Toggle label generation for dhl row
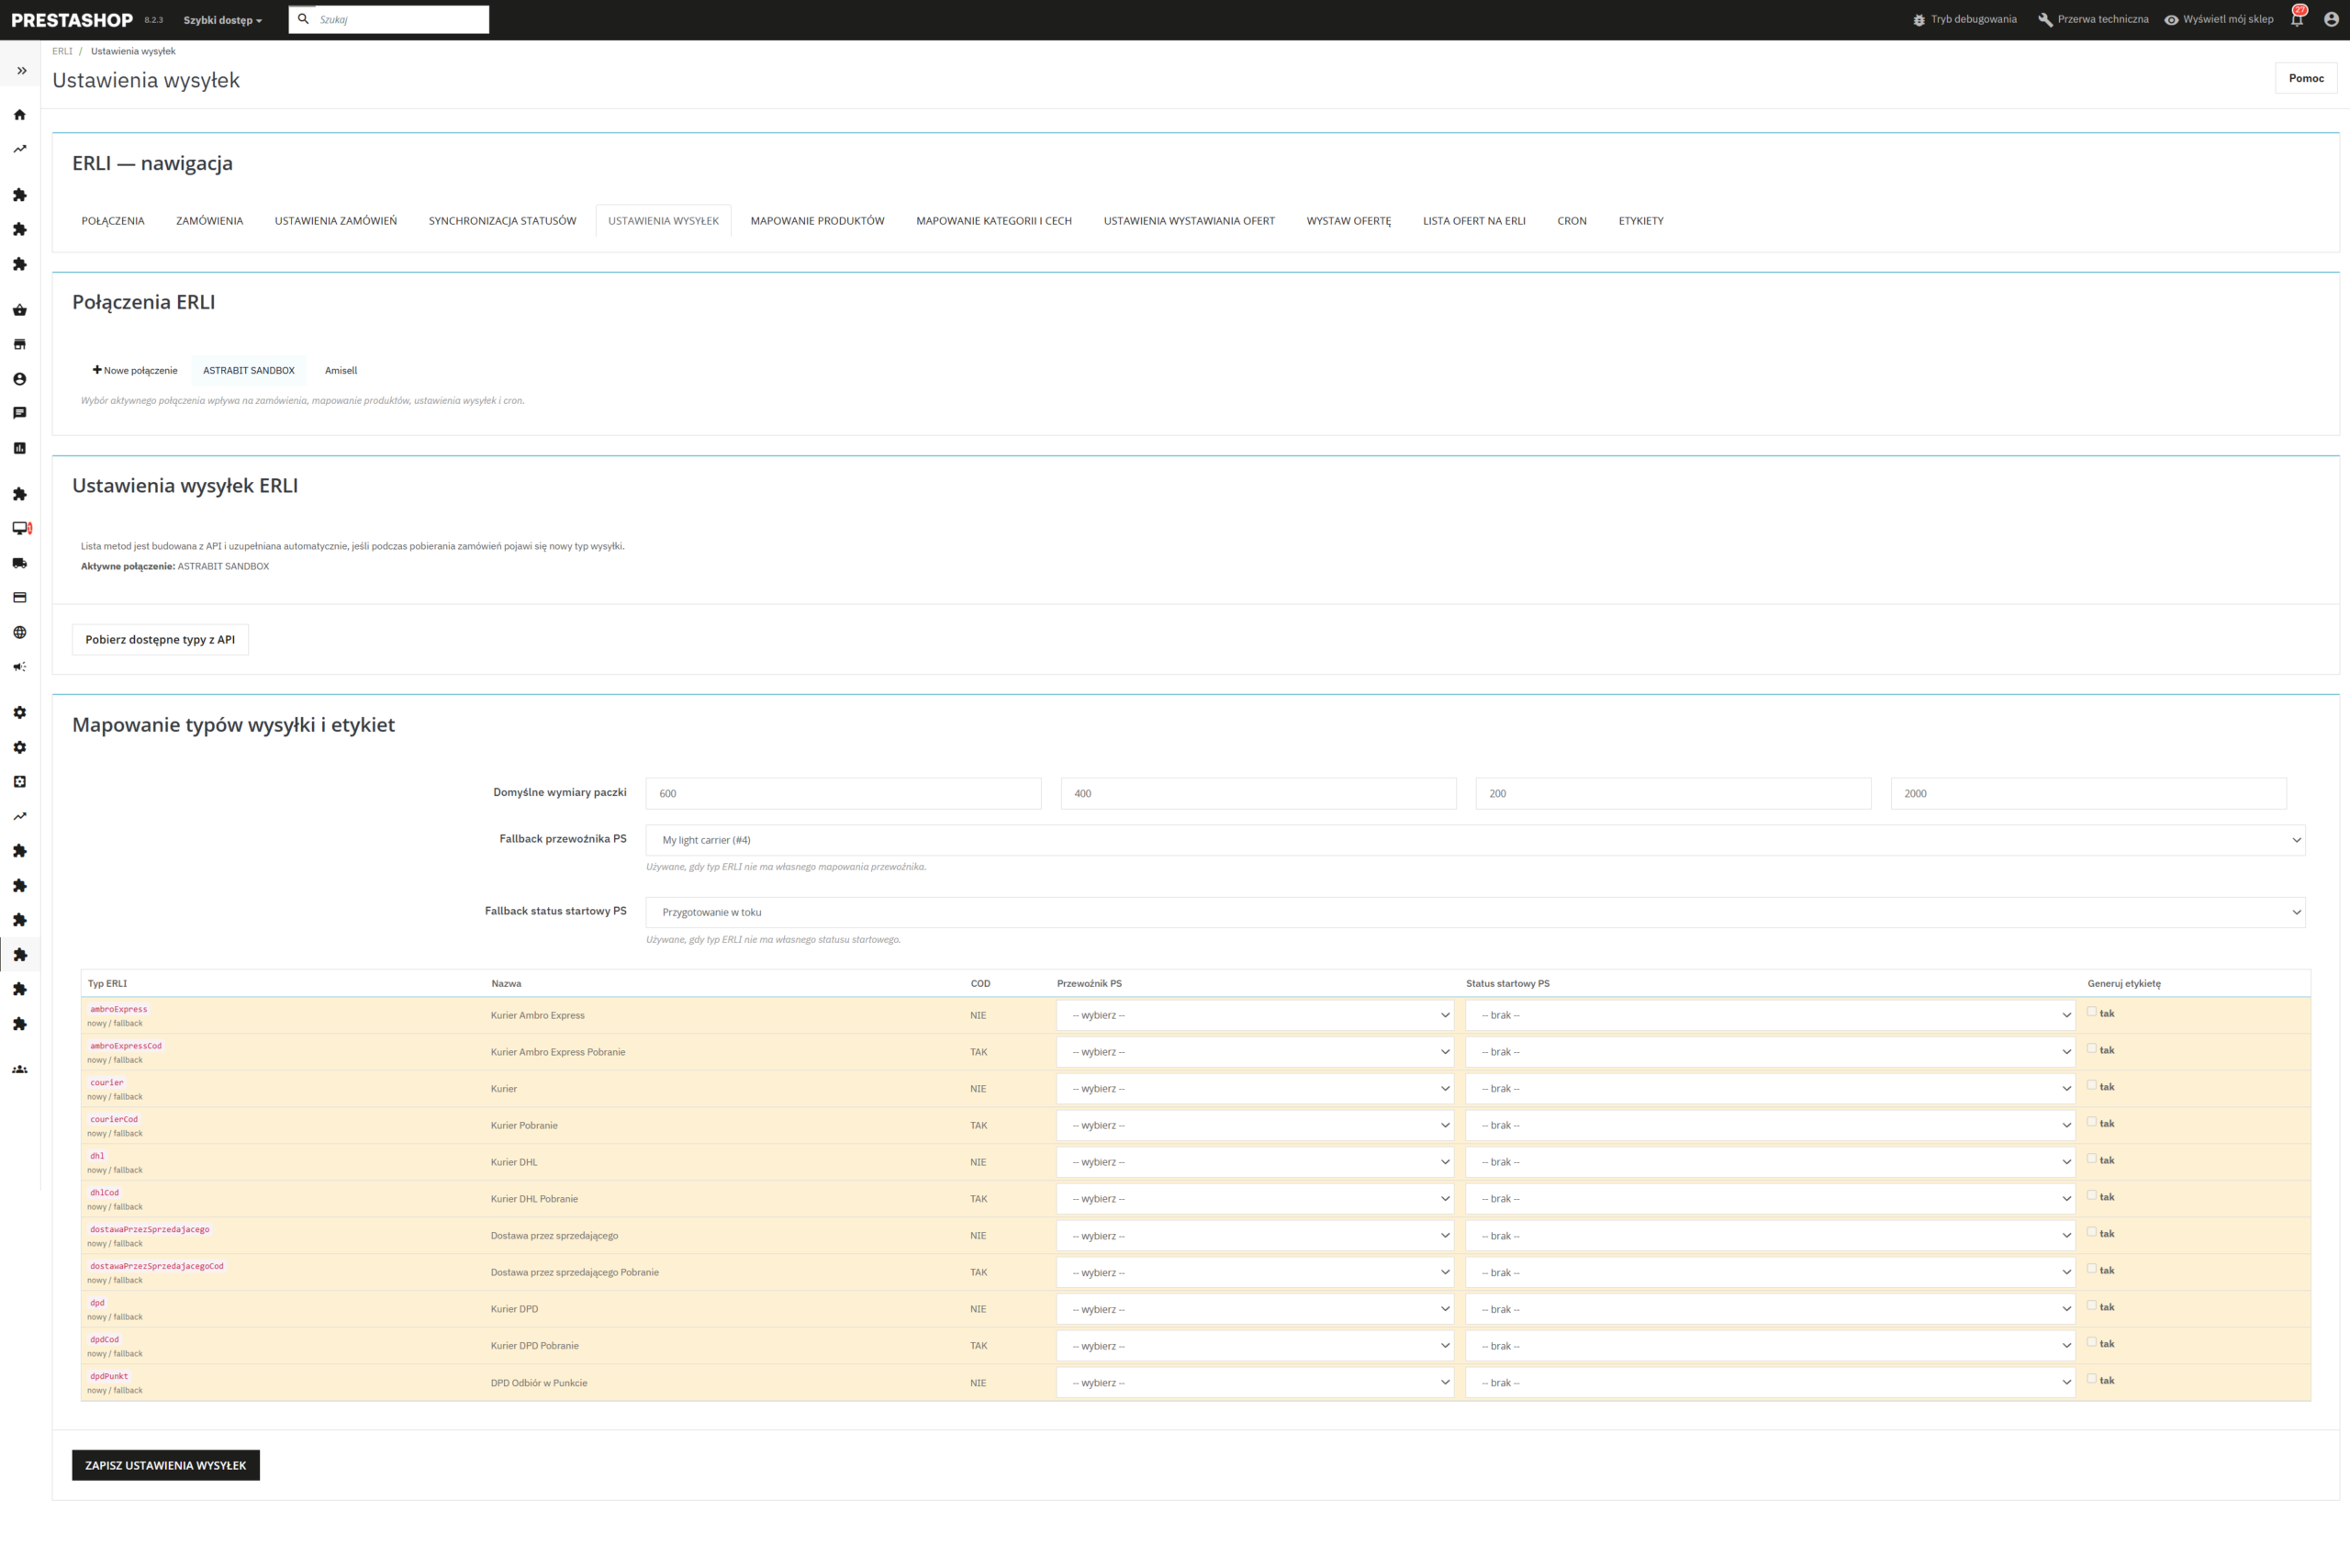This screenshot has height=1568, width=2350. [2091, 1159]
